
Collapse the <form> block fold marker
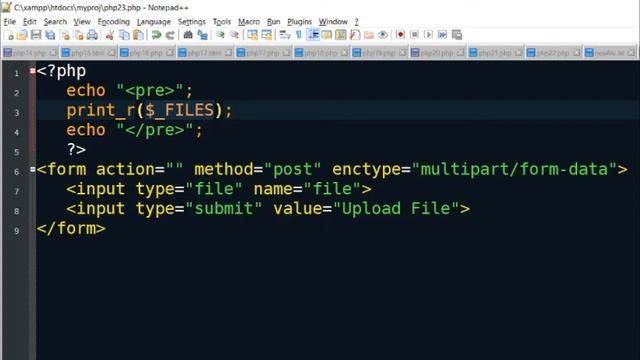click(x=33, y=169)
